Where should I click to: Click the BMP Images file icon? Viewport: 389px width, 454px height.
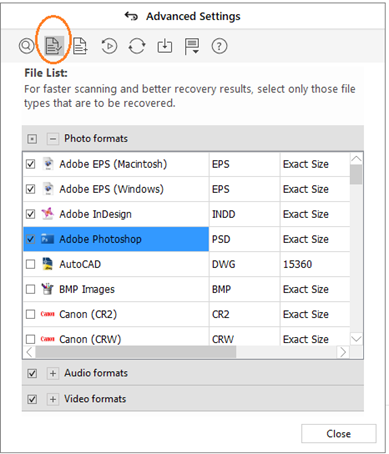point(47,289)
